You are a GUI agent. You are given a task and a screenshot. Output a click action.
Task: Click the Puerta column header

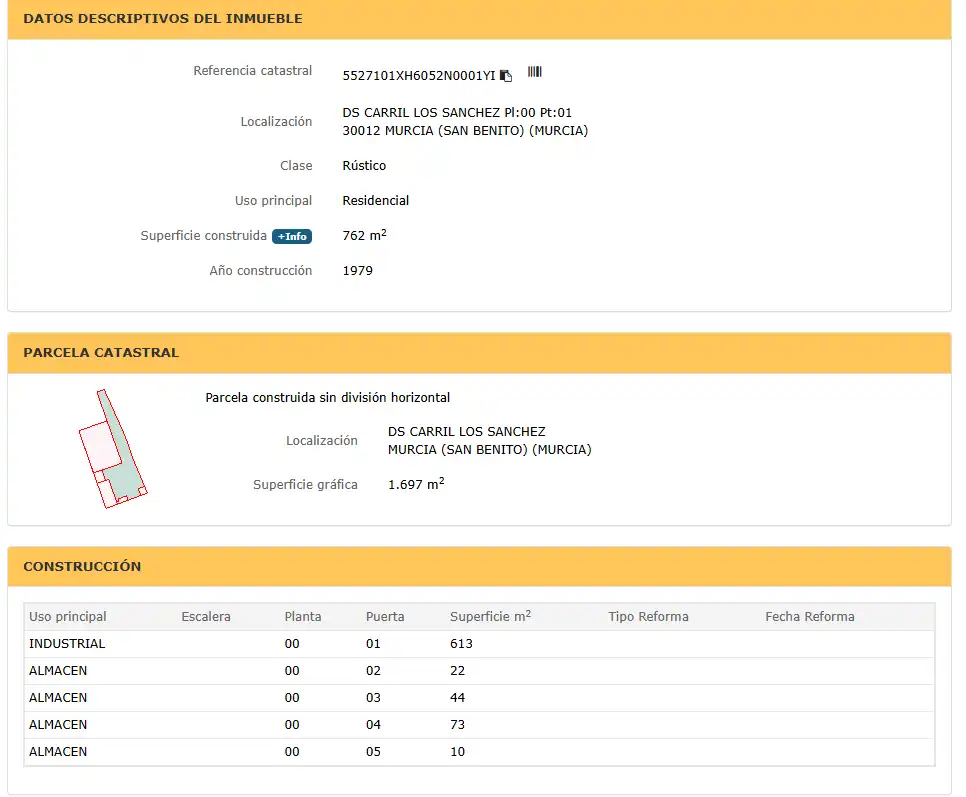(385, 617)
